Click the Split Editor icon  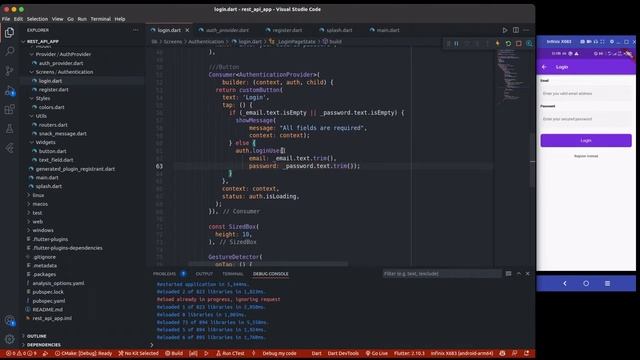[x=516, y=30]
